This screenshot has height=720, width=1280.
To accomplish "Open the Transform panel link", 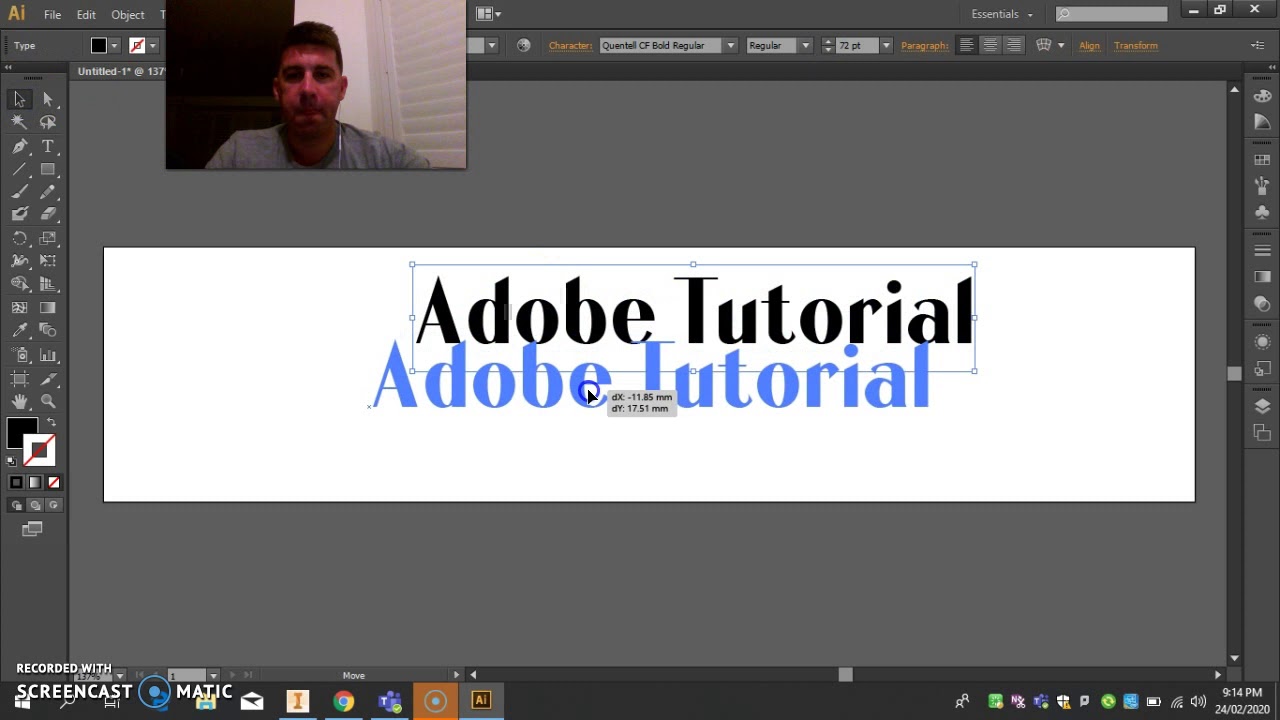I will click(1136, 46).
